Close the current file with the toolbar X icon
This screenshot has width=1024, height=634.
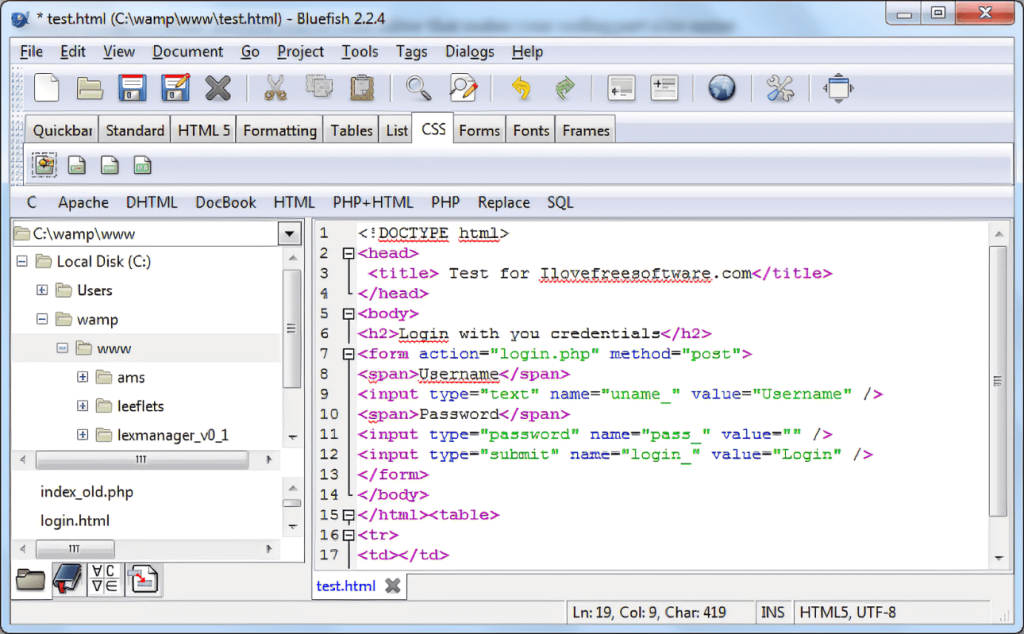point(218,88)
